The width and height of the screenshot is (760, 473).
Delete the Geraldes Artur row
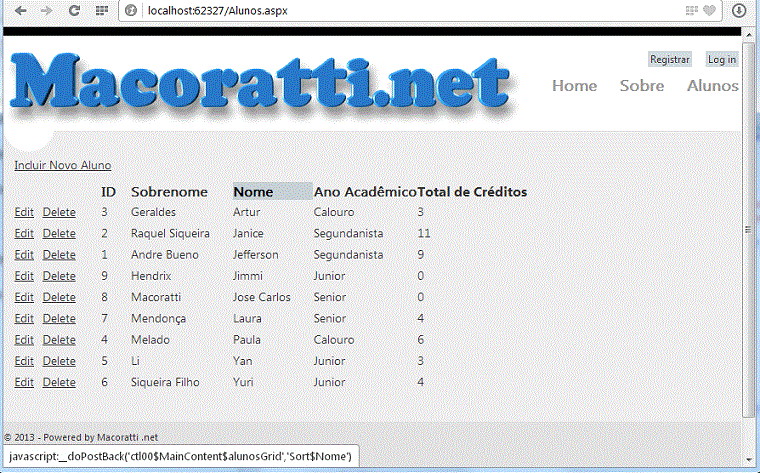(59, 212)
